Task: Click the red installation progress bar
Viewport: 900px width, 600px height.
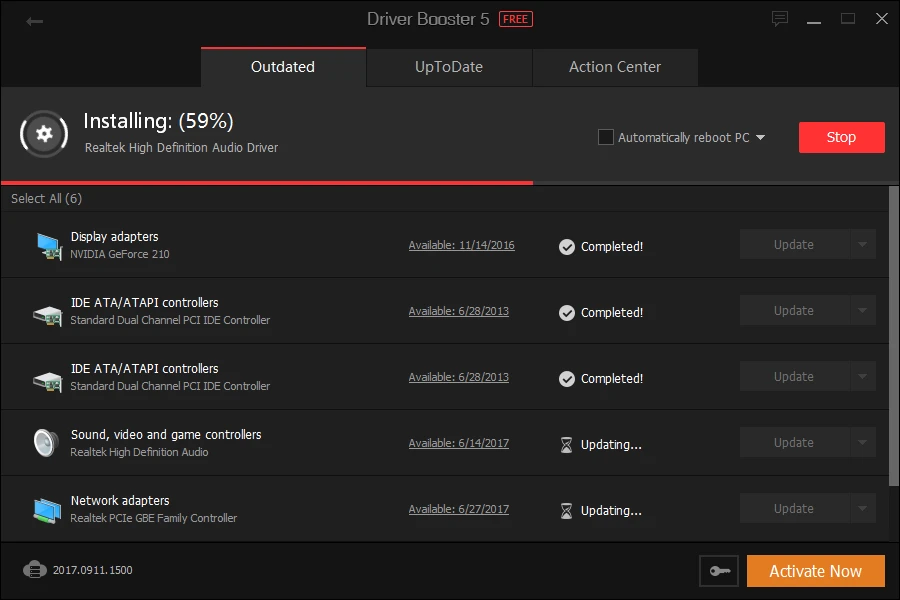Action: pyautogui.click(x=265, y=180)
